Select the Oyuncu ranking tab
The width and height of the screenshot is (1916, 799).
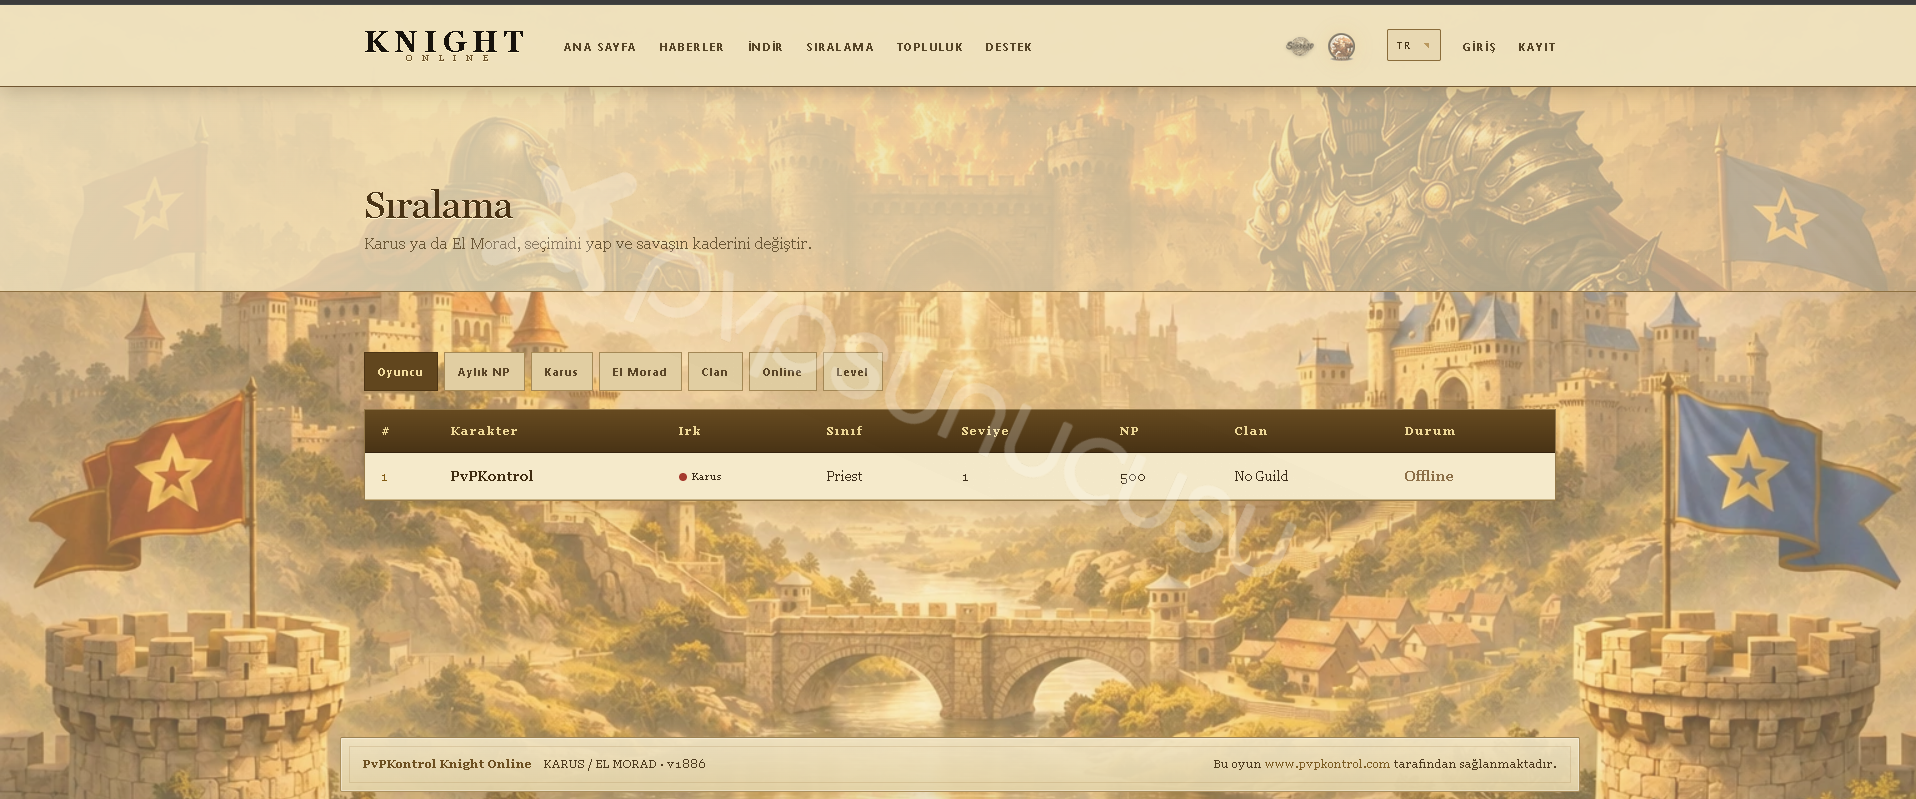click(400, 372)
